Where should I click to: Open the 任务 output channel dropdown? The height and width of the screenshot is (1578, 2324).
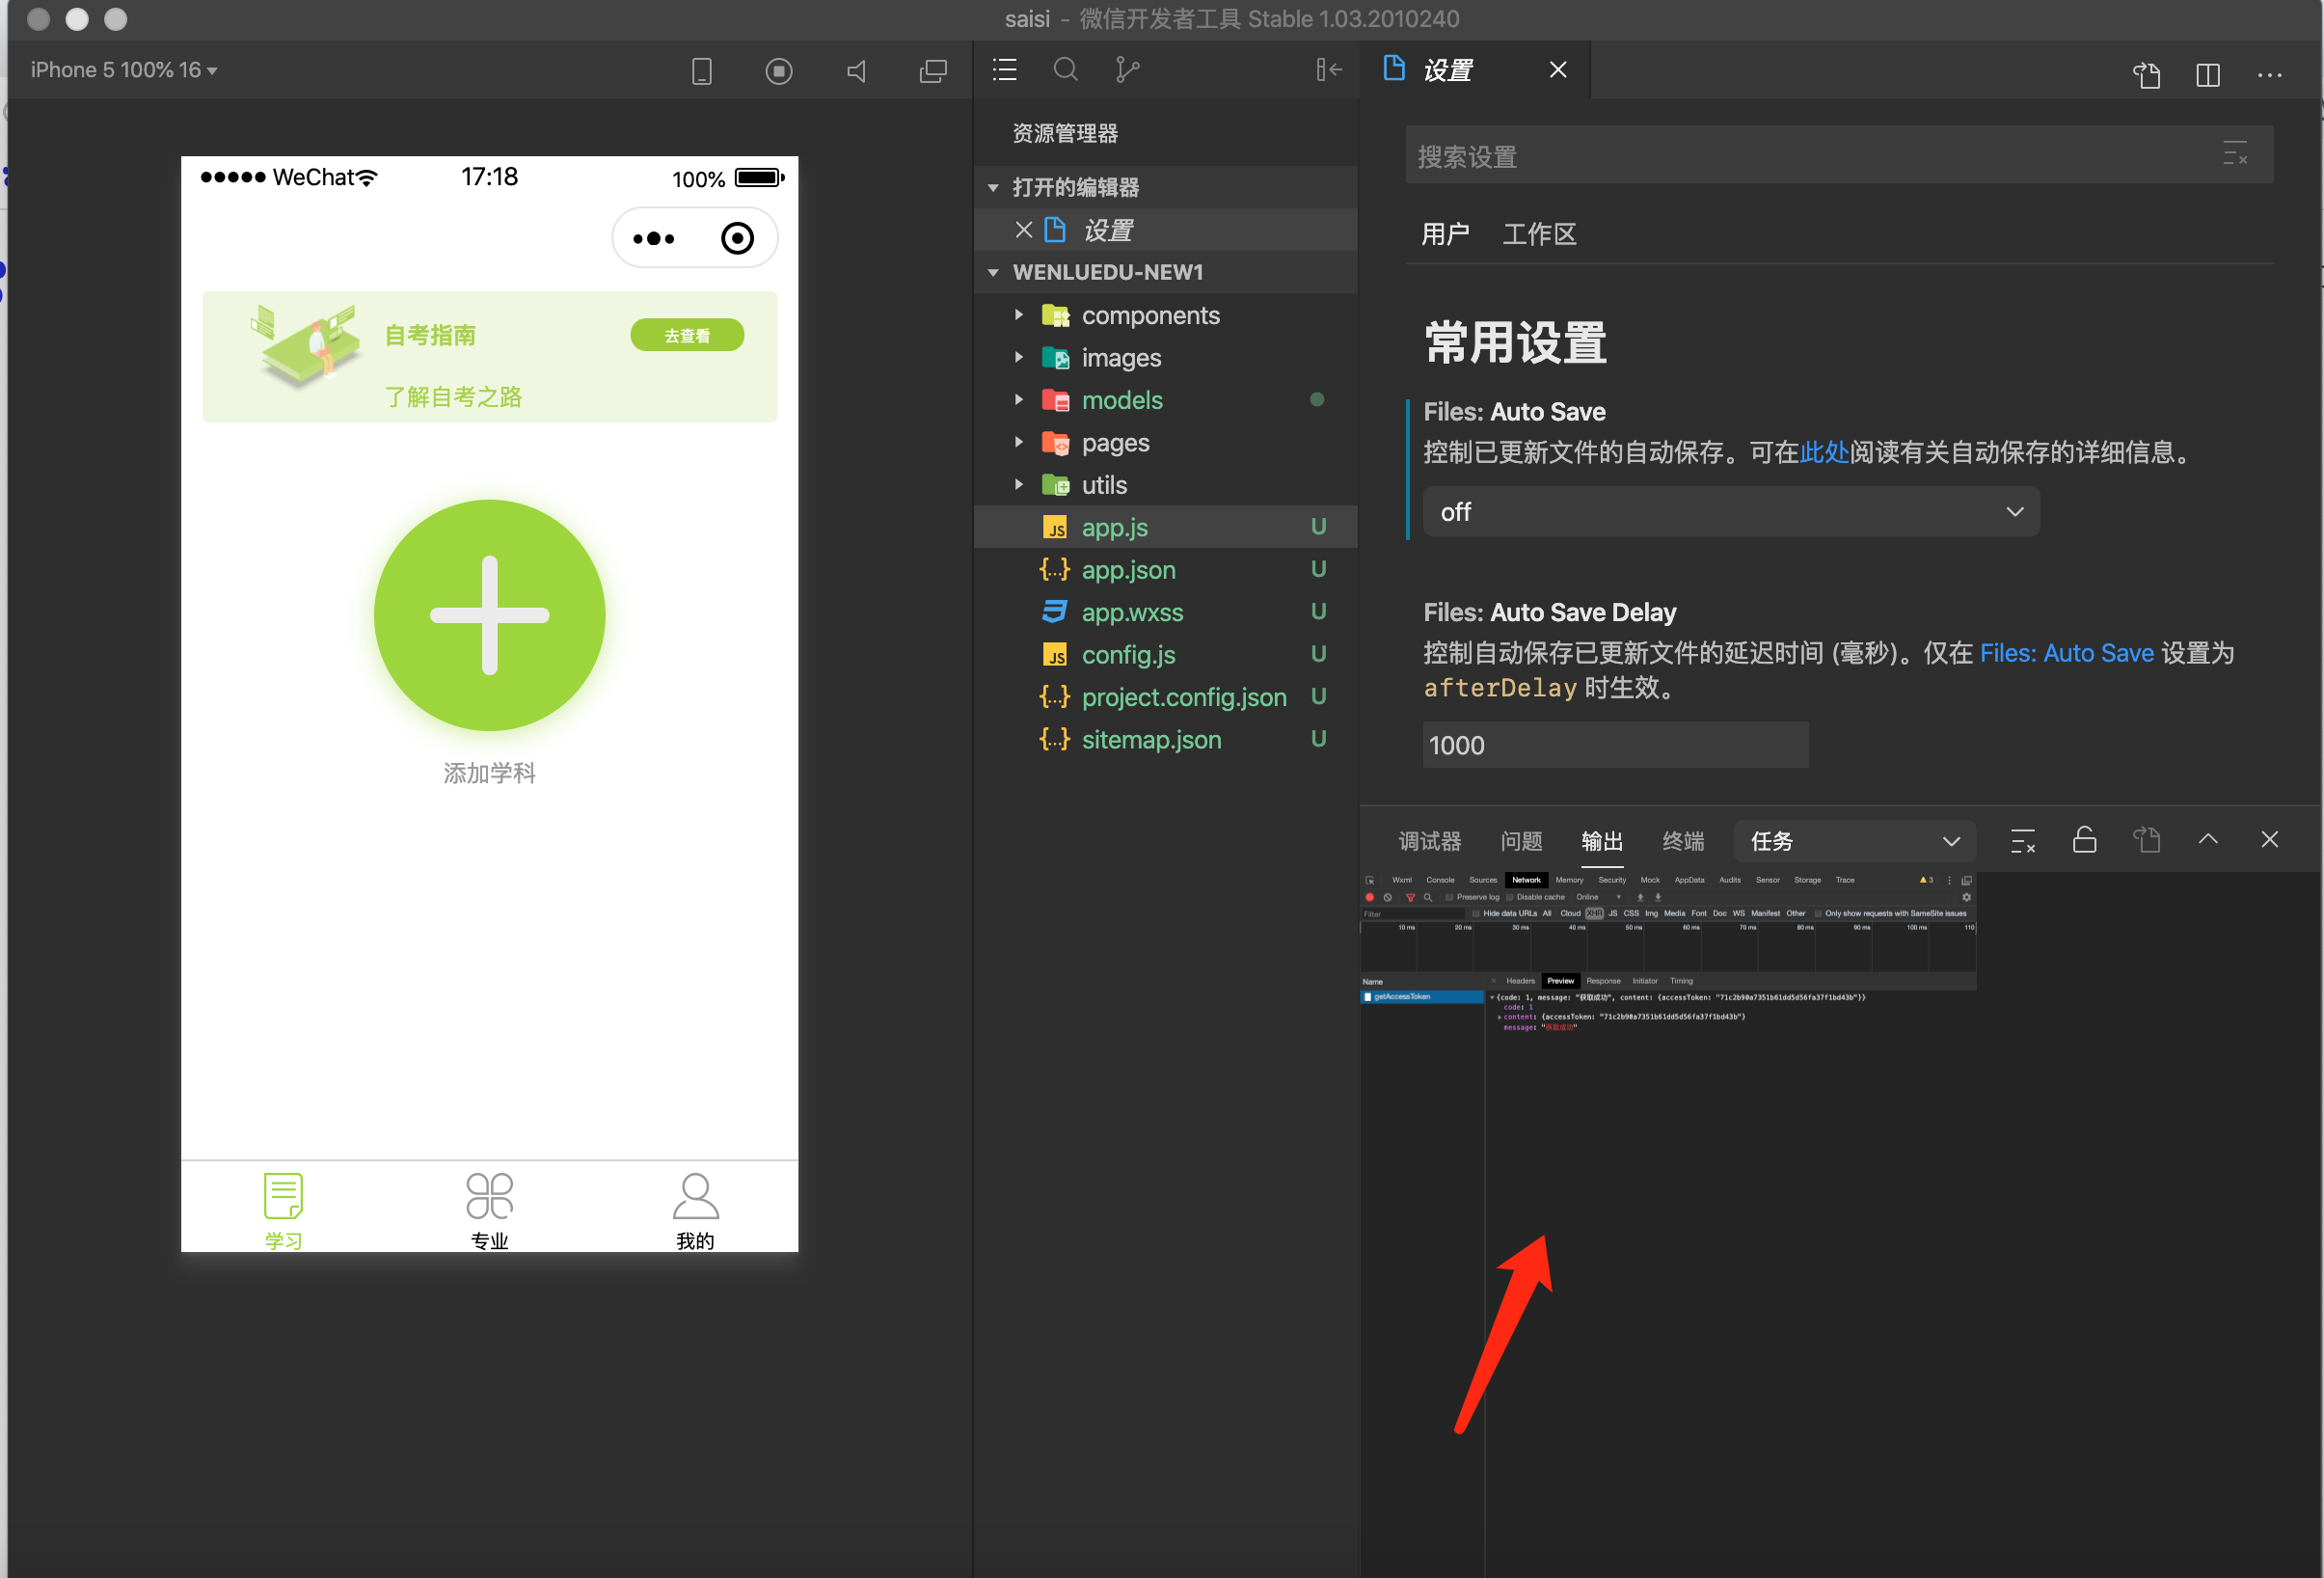(x=1854, y=841)
